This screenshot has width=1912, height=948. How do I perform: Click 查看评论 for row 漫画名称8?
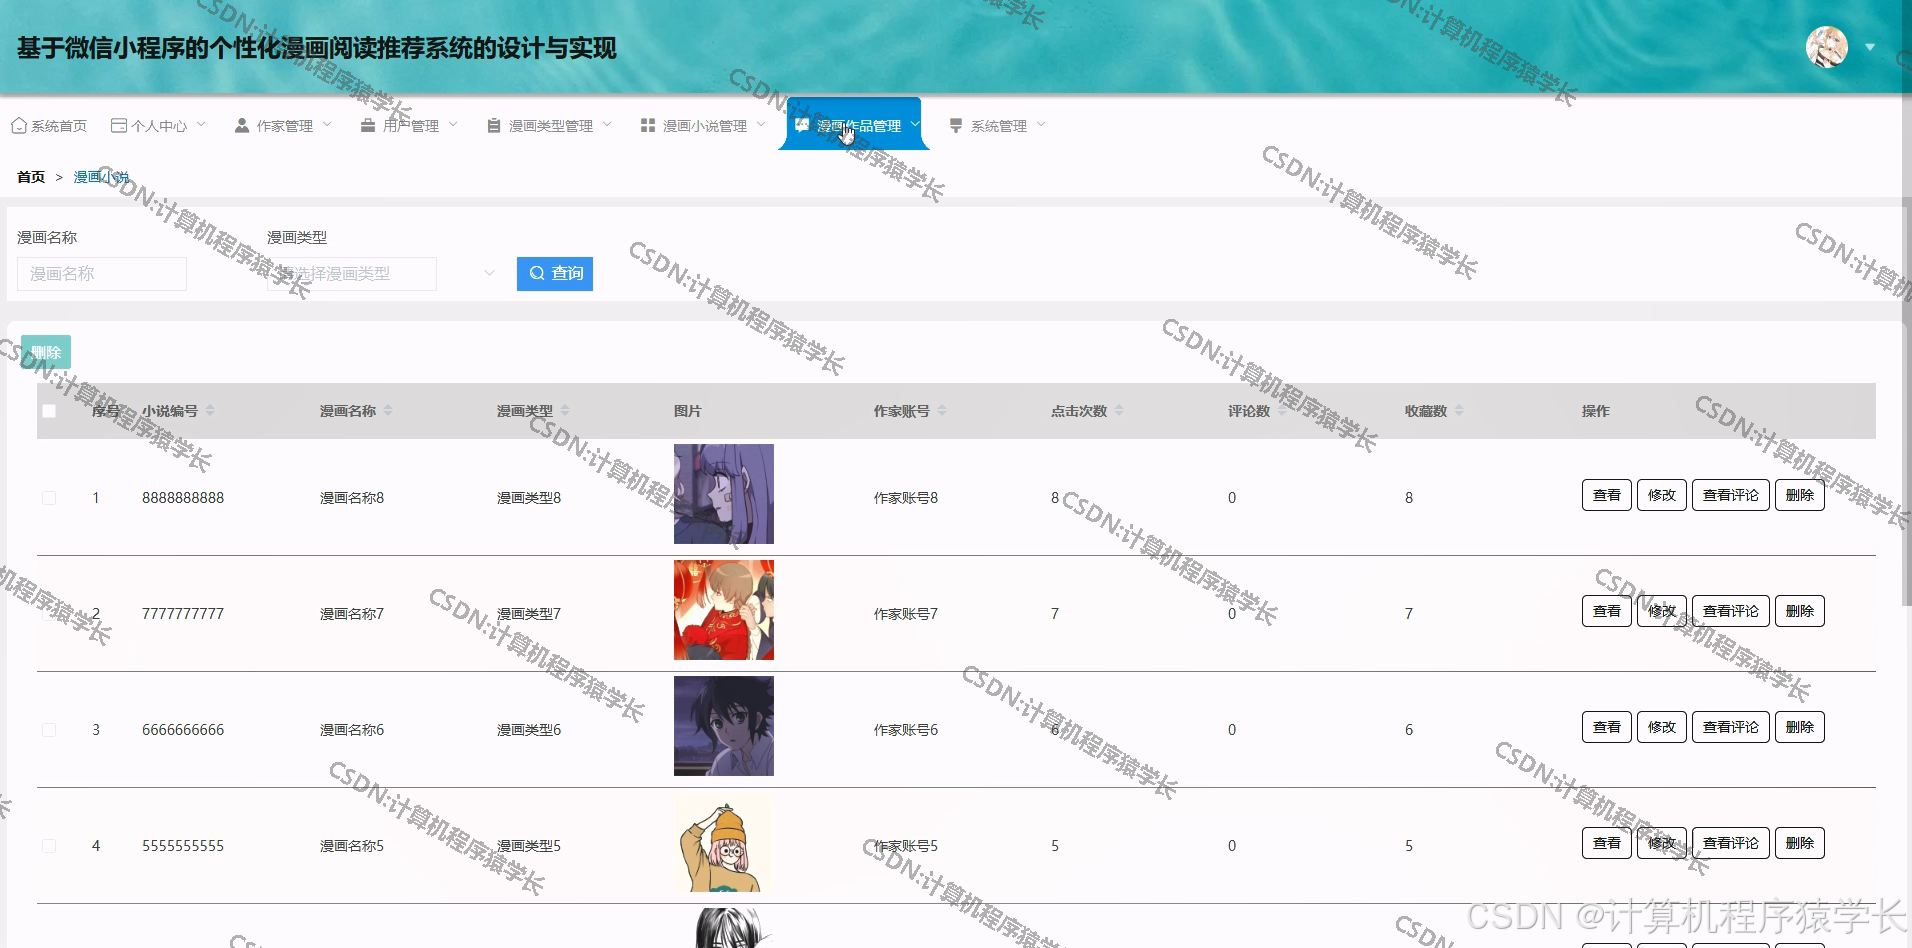click(1731, 495)
